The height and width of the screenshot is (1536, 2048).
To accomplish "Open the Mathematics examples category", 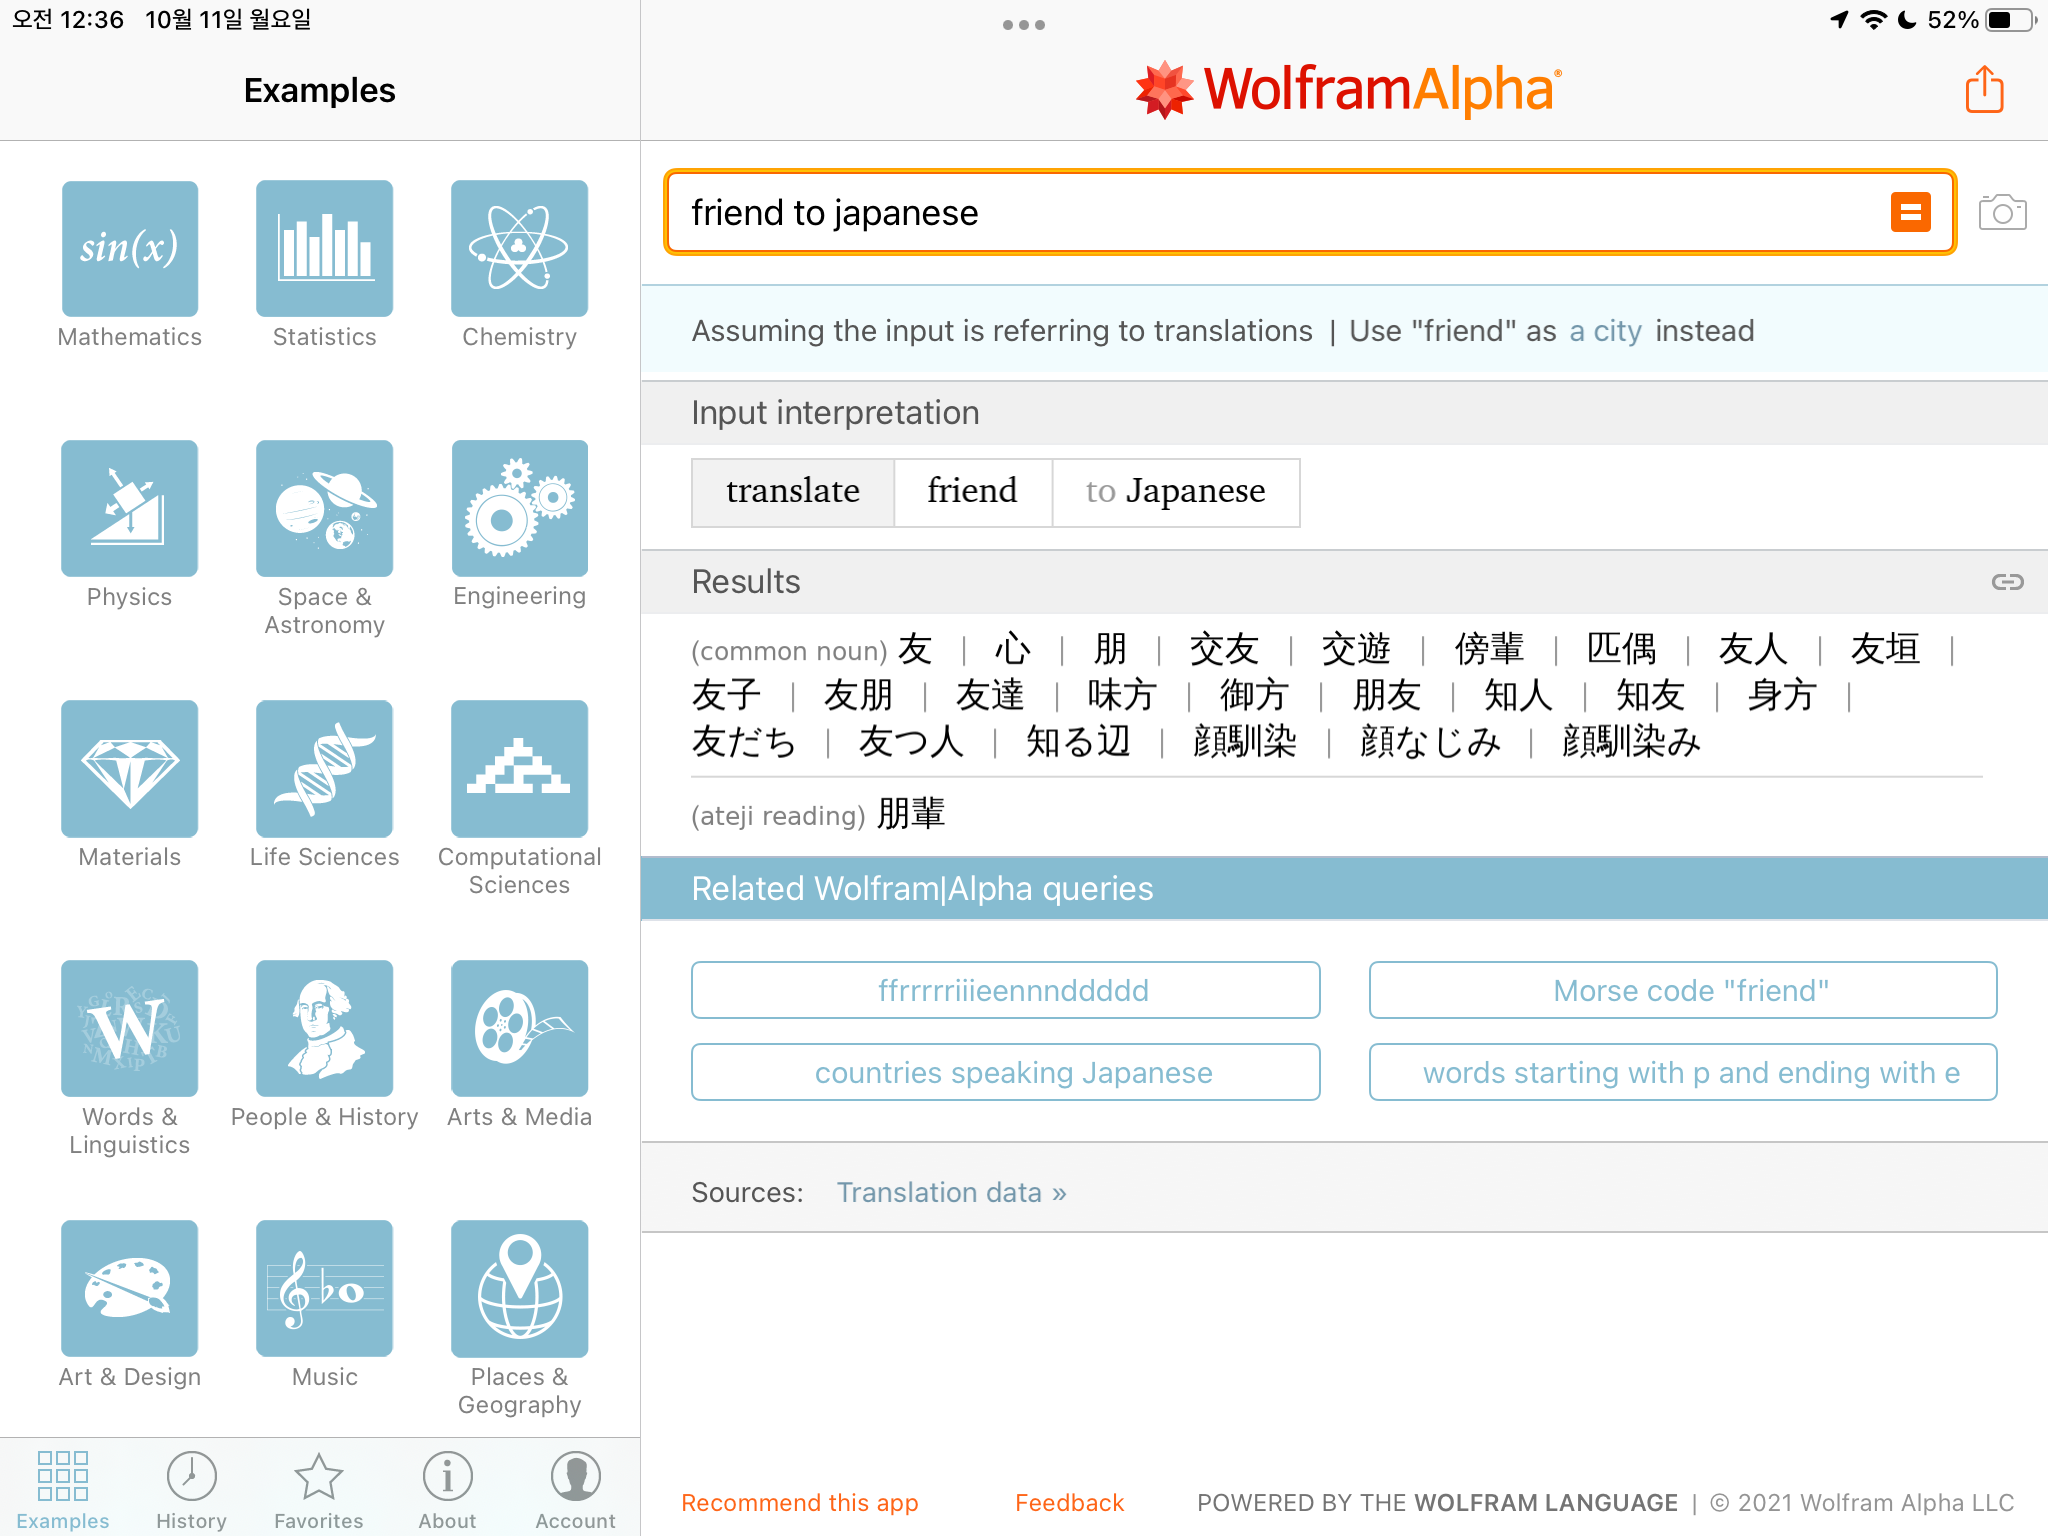I will 129,249.
